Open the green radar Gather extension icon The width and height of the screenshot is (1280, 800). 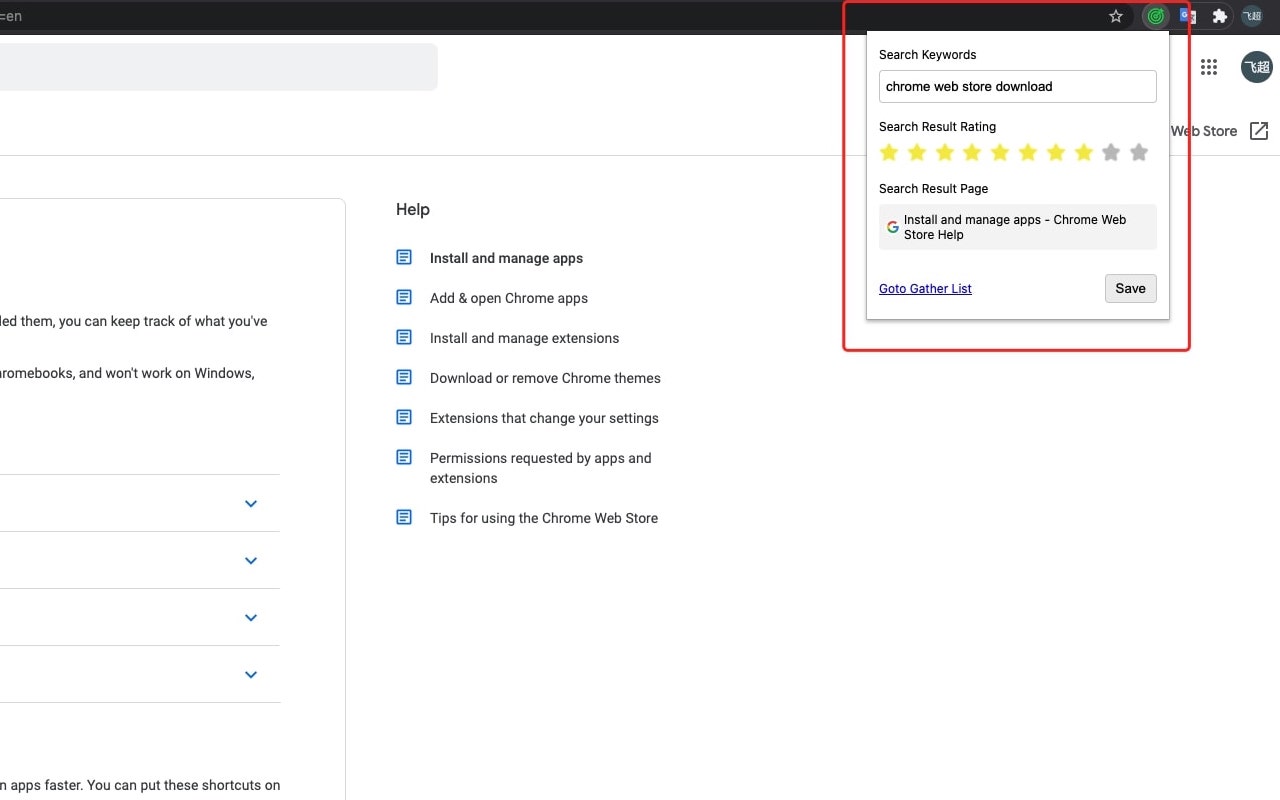click(x=1156, y=16)
